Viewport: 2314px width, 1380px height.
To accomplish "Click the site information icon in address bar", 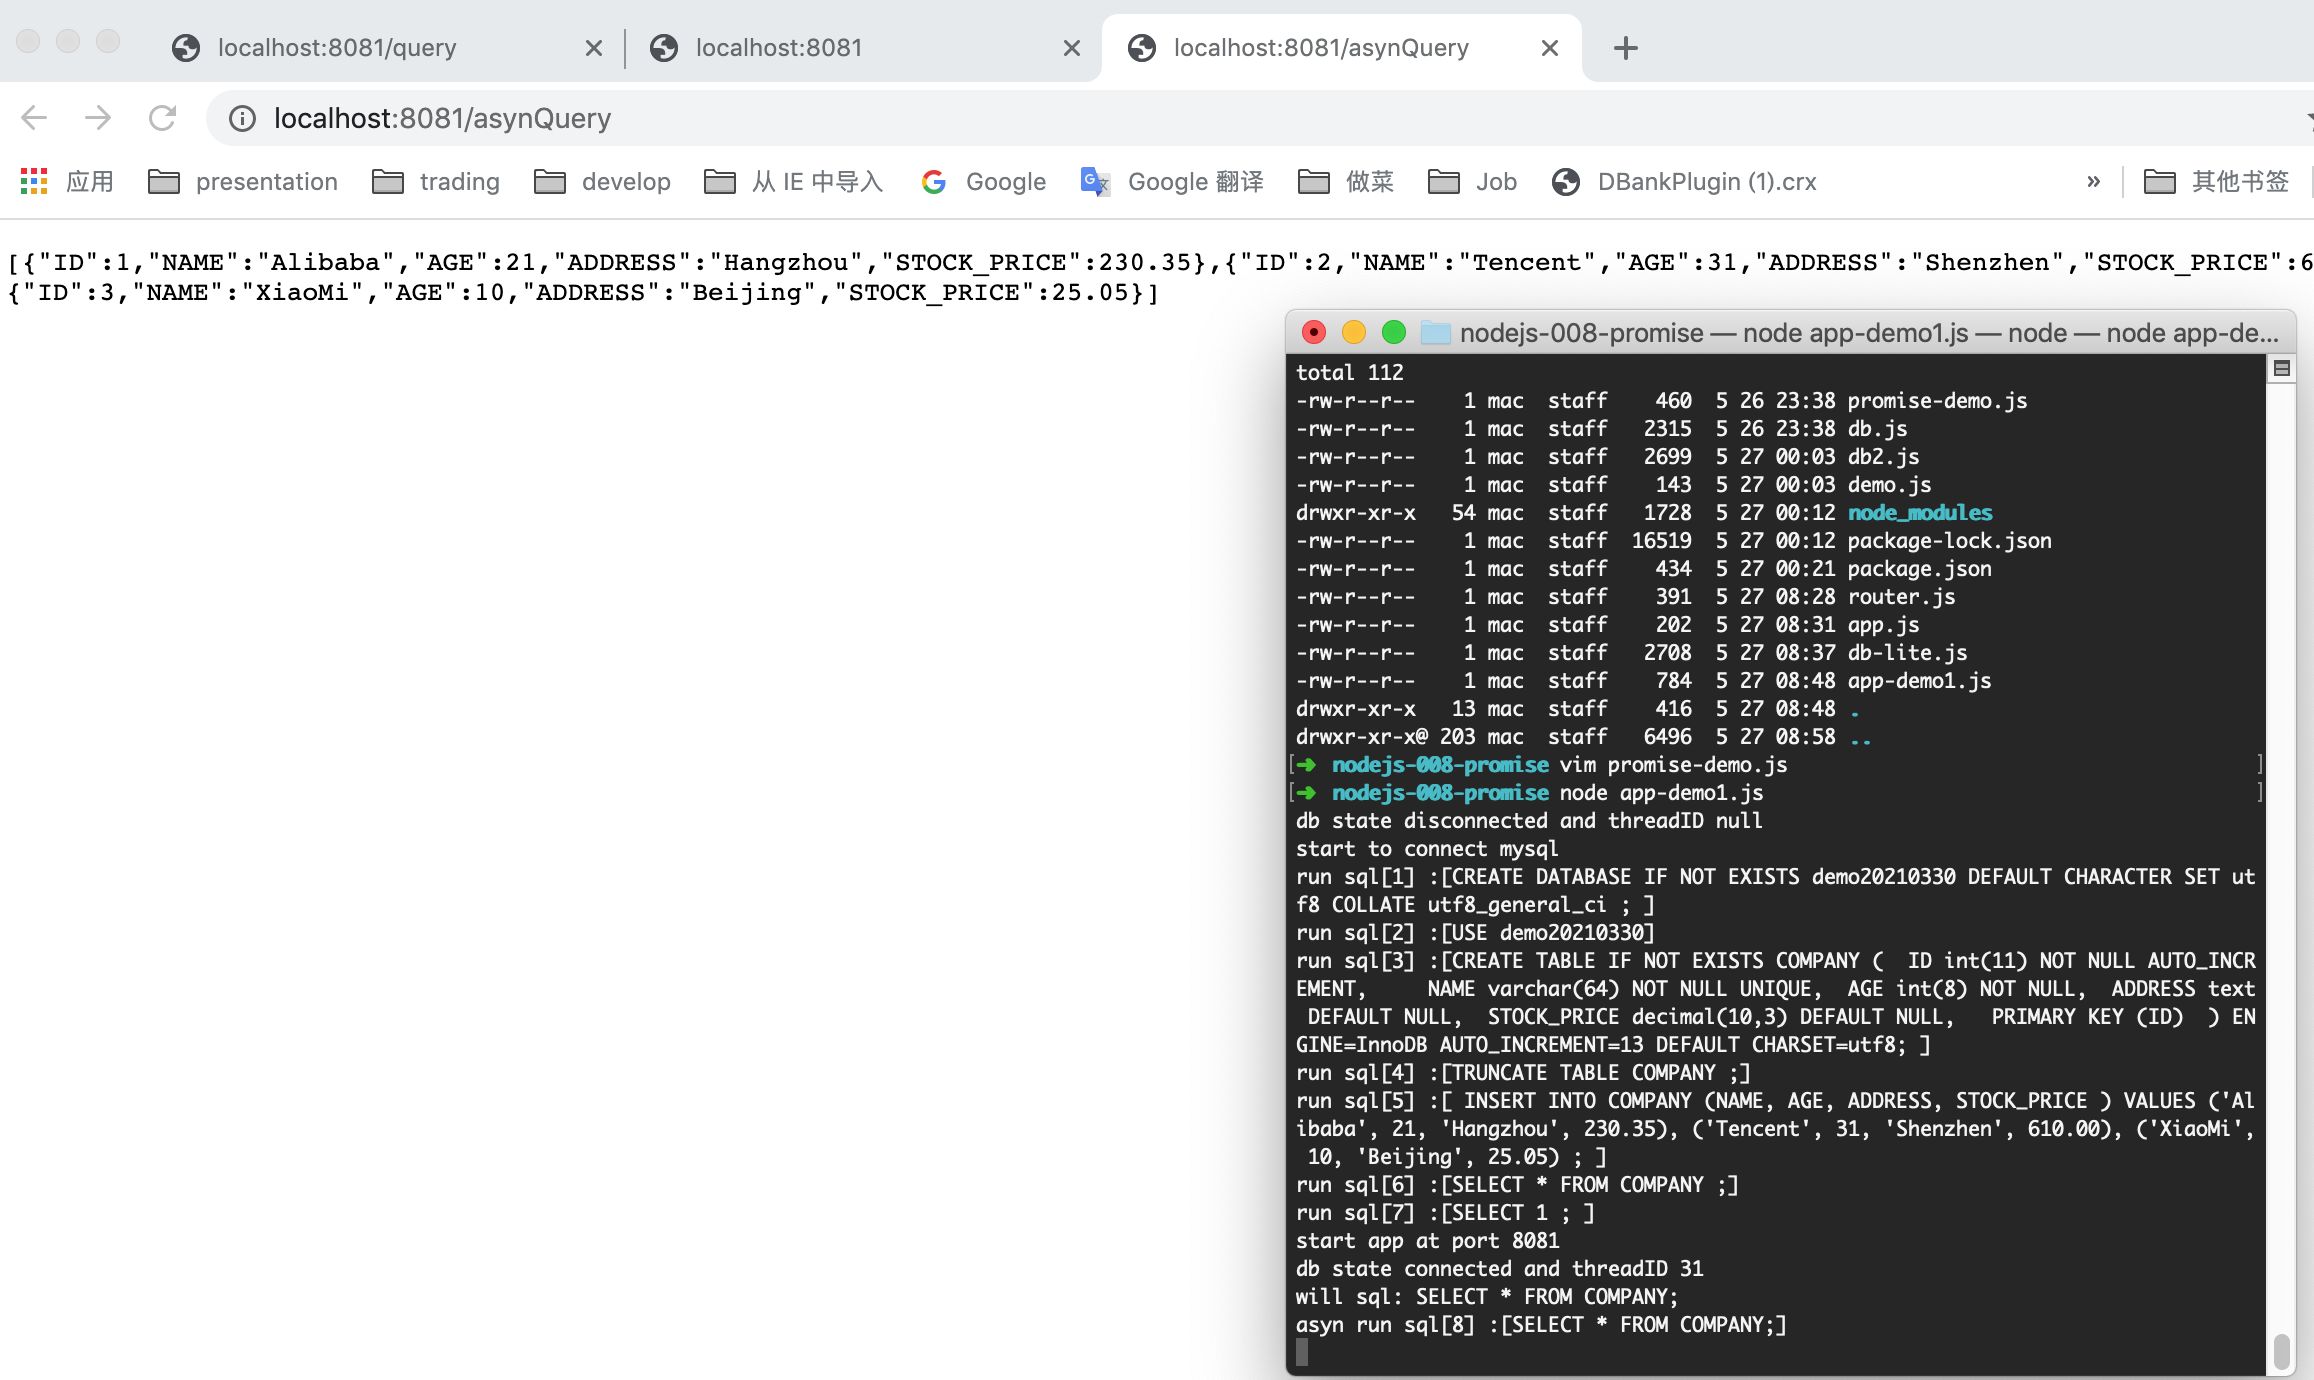I will pos(242,119).
